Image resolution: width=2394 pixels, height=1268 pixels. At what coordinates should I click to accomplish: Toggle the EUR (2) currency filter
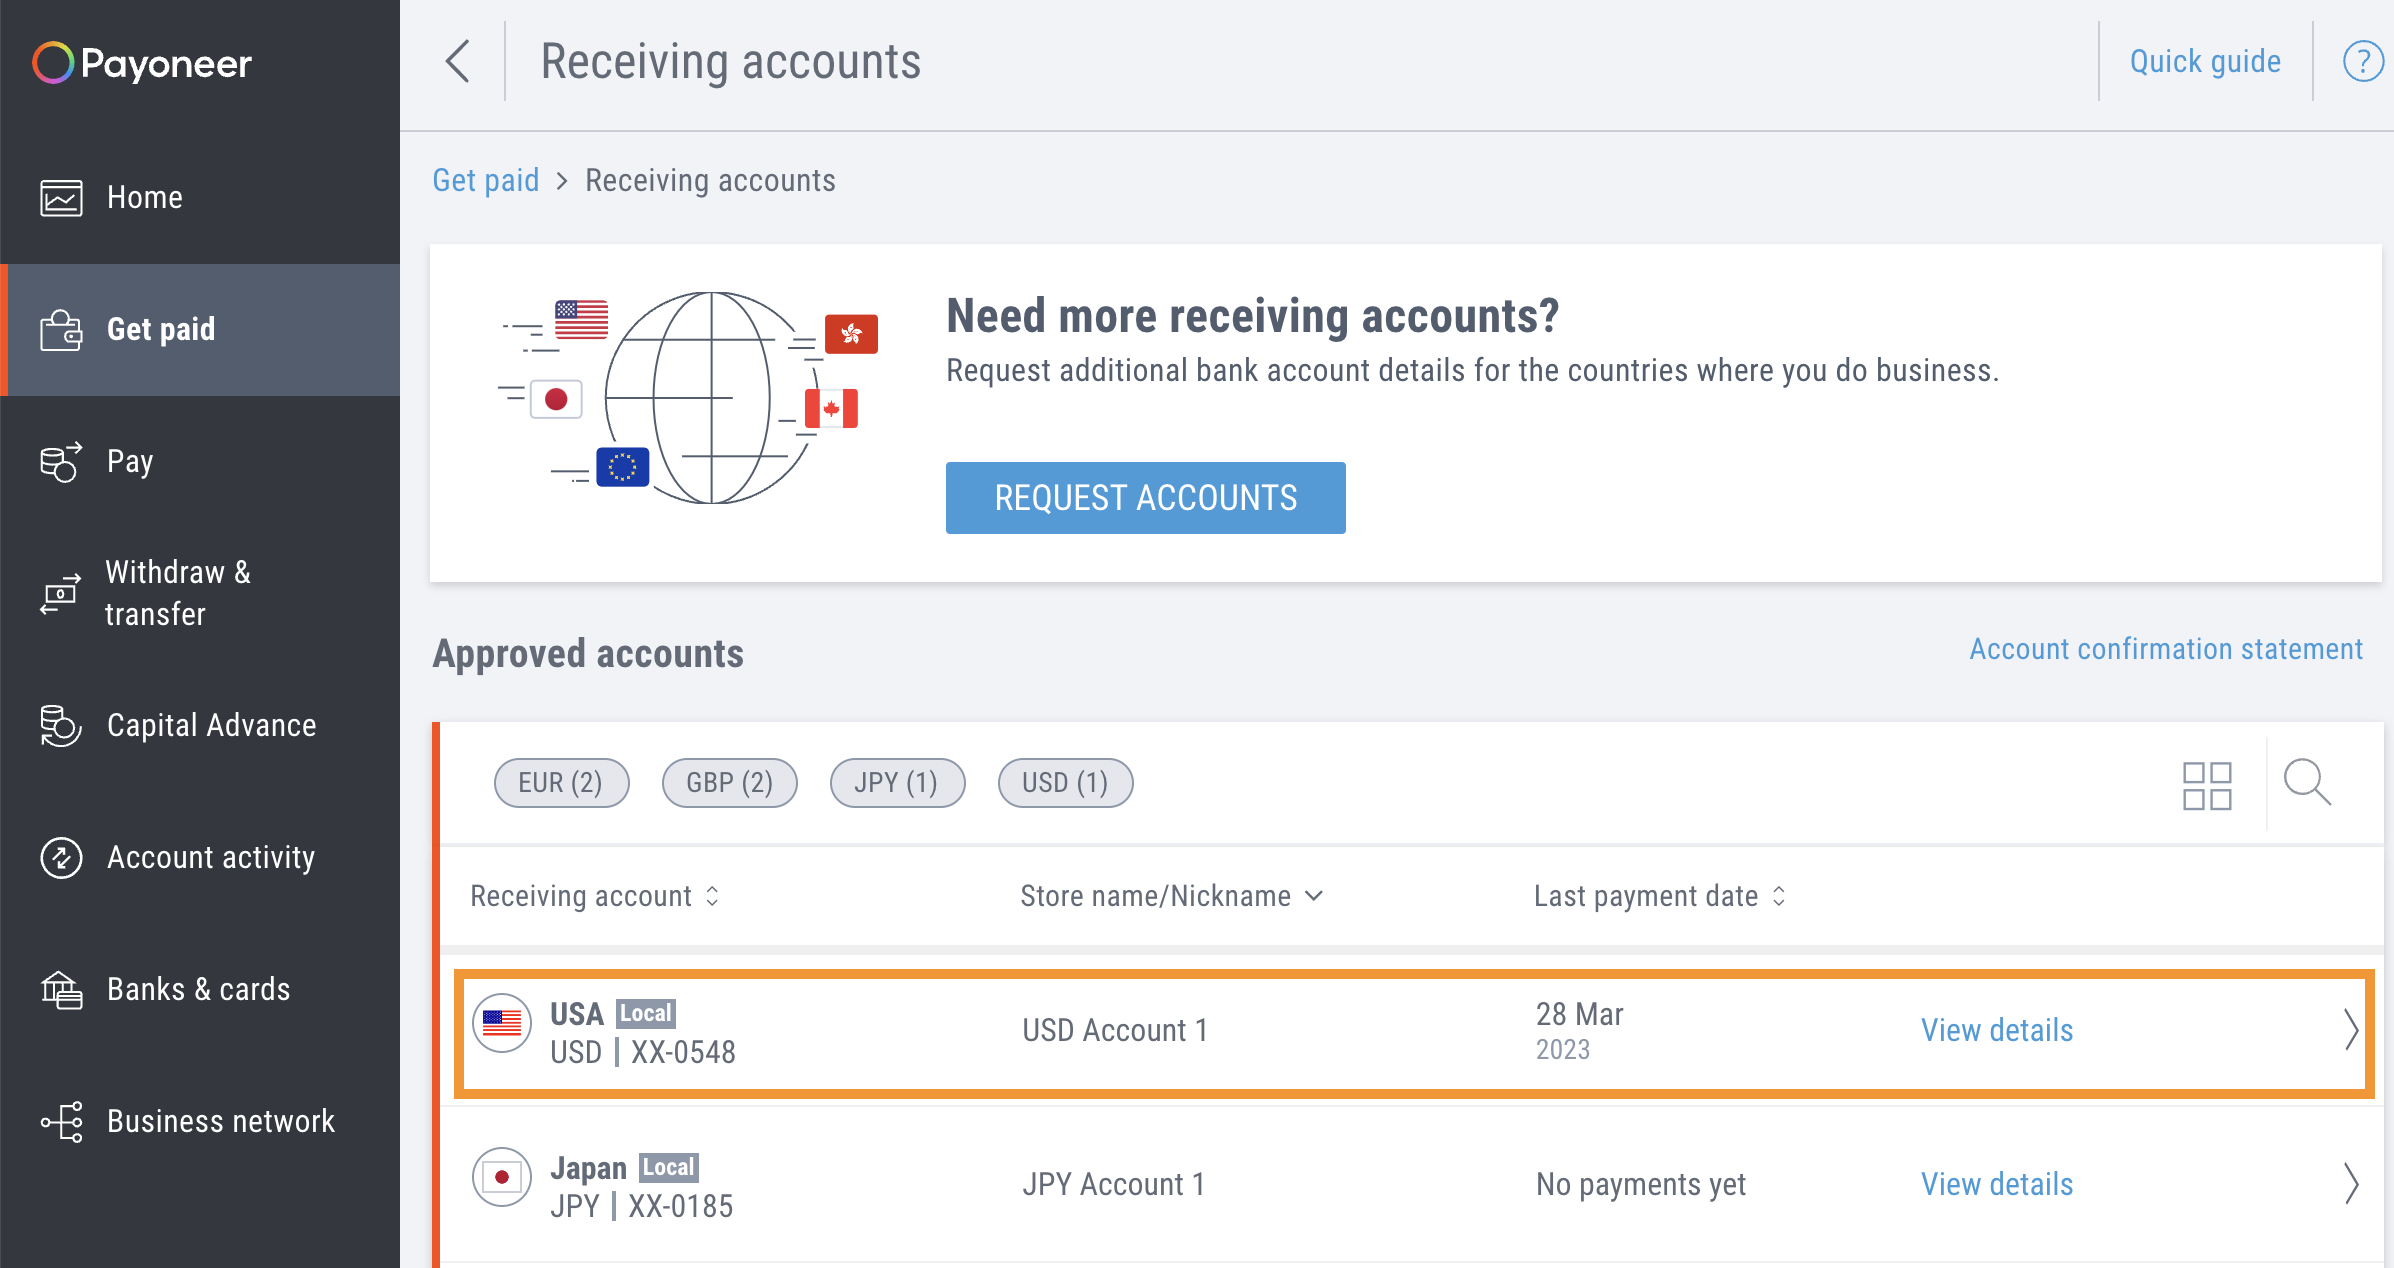click(561, 783)
